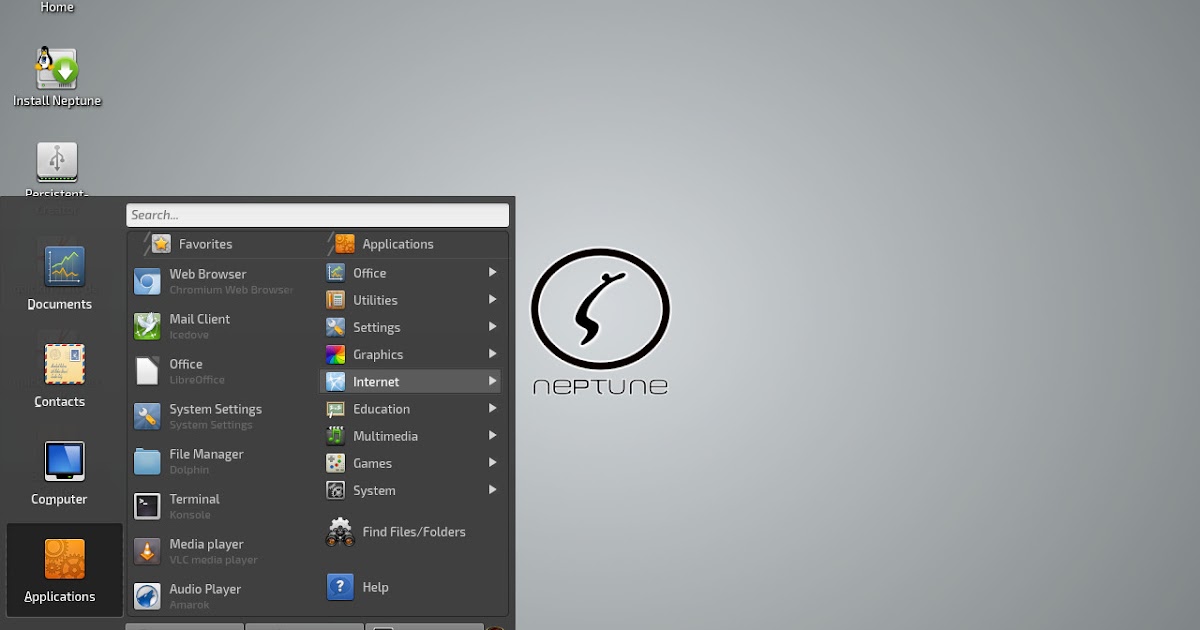Select the Documents sidebar icon
This screenshot has height=630, width=1200.
[x=60, y=273]
